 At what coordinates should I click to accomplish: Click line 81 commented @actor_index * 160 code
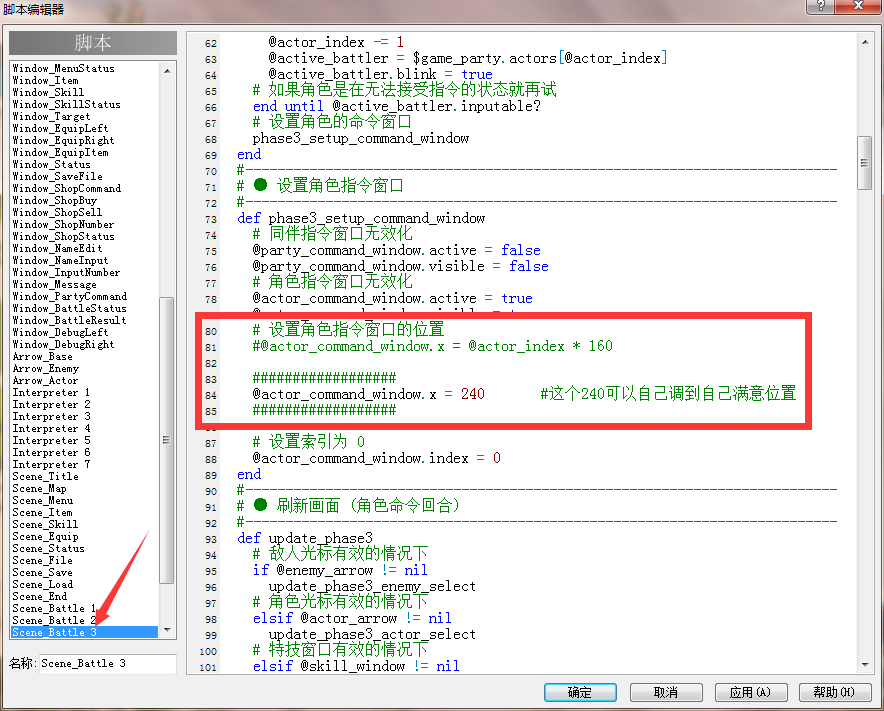tap(432, 346)
